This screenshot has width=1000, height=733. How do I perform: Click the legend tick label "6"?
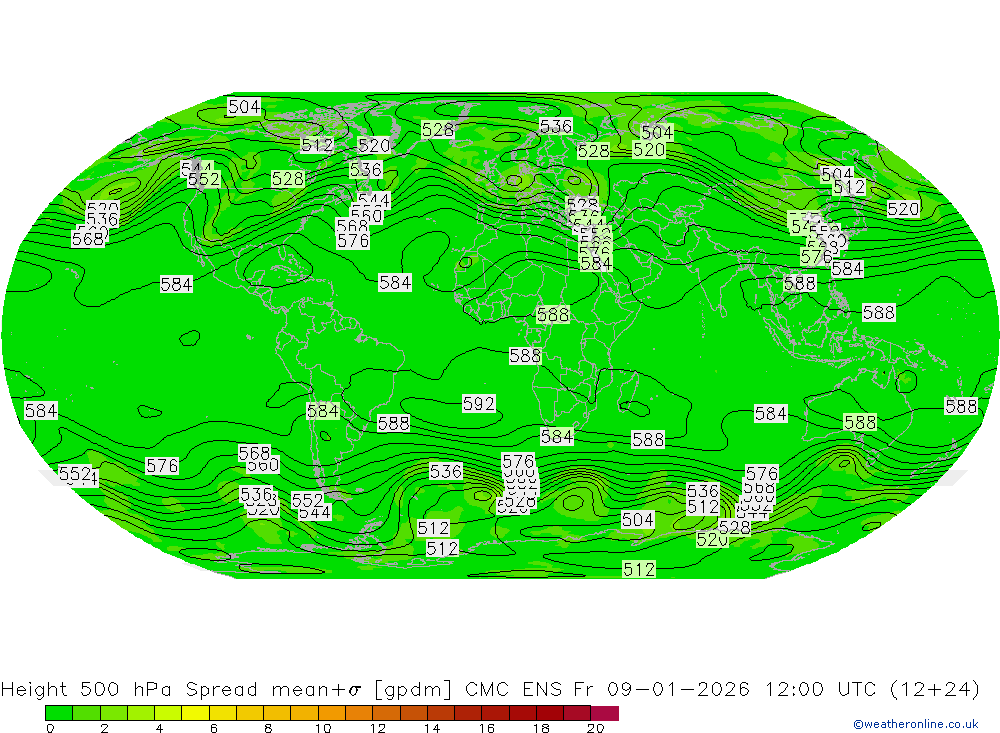pos(214,728)
